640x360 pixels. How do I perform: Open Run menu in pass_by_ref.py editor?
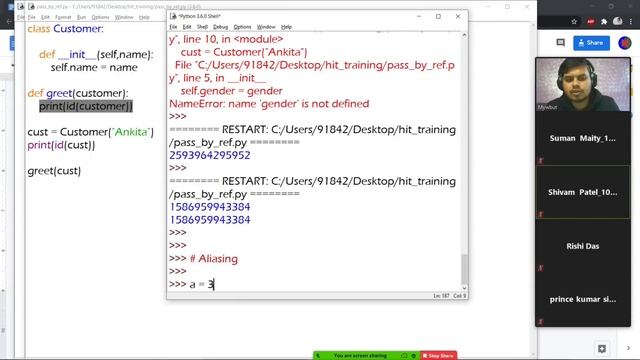(82, 17)
